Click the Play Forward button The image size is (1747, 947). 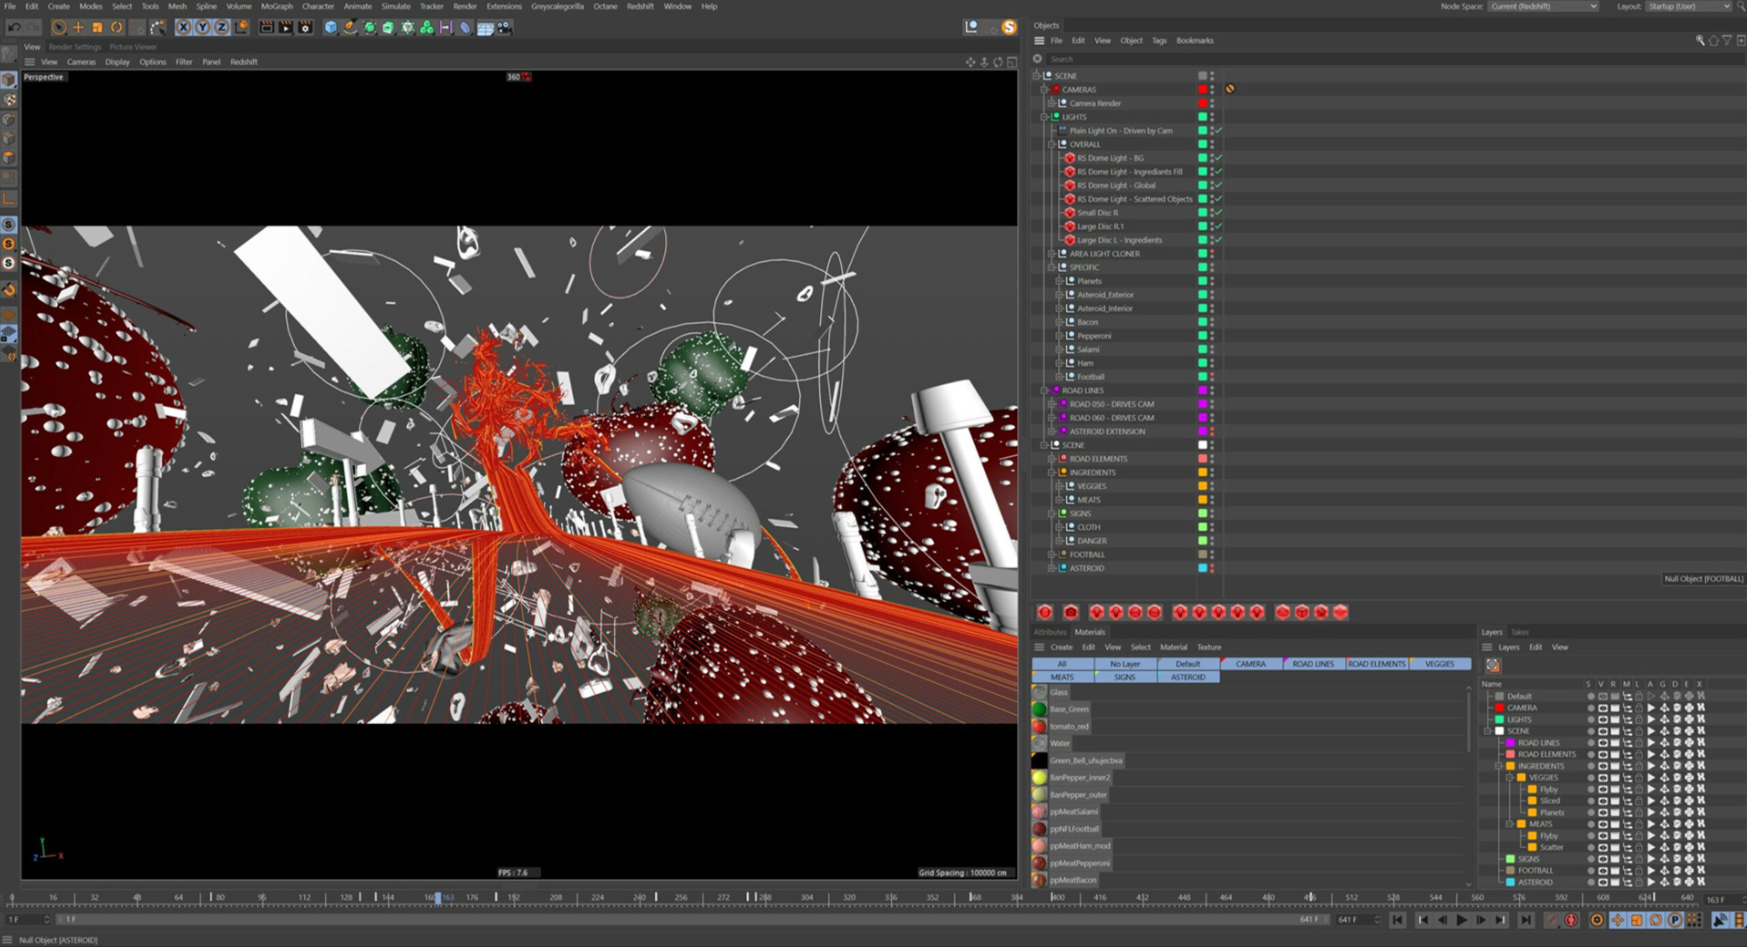(1462, 920)
